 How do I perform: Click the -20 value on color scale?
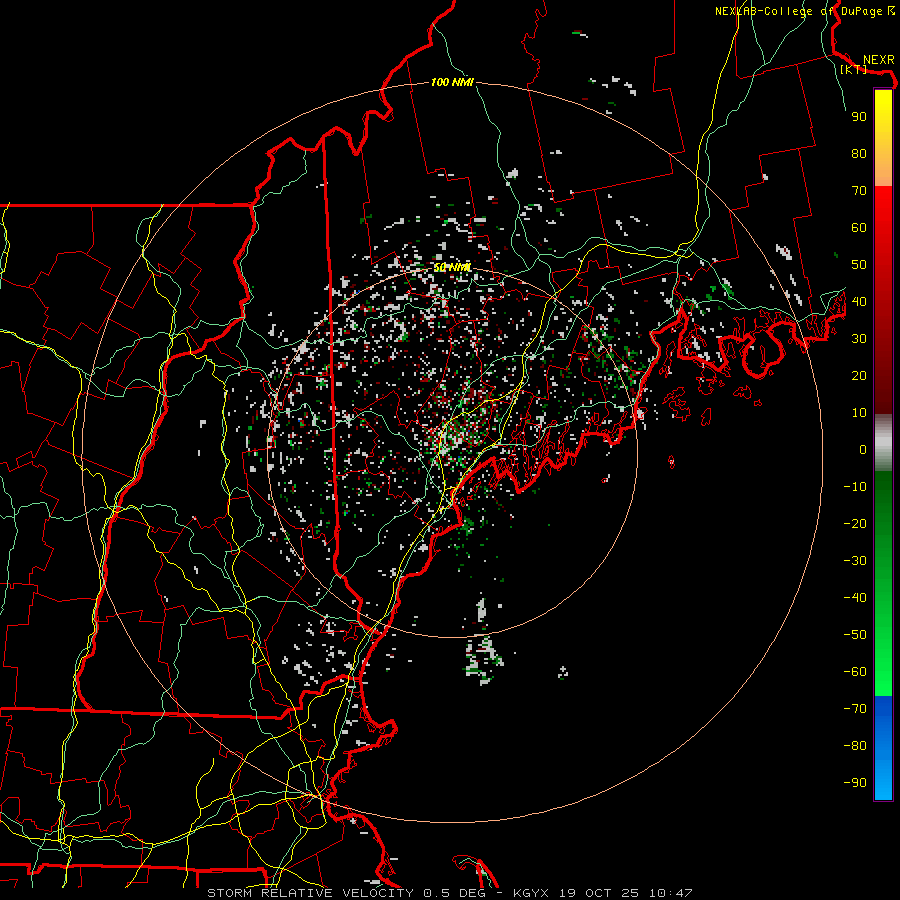[855, 523]
